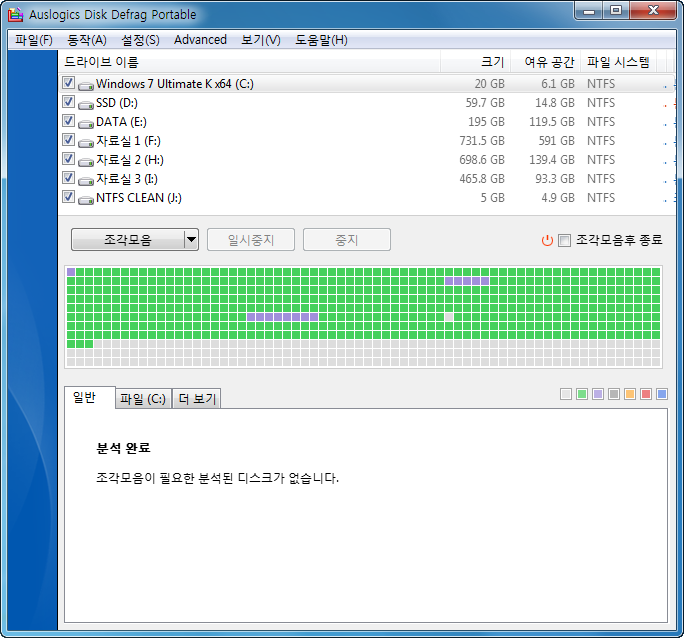Click the drive icon next to SSD (D:)
Viewport: 684px width, 638px height.
pyautogui.click(x=86, y=105)
